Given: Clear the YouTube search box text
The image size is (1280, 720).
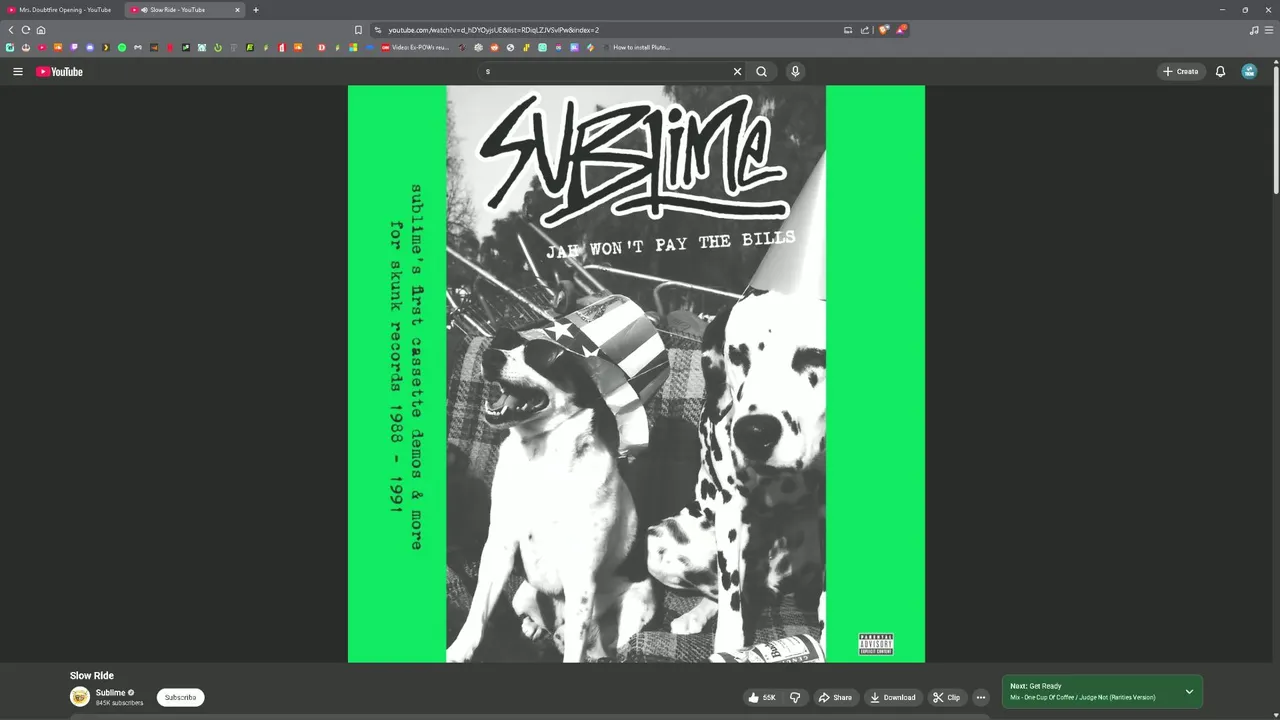Looking at the screenshot, I should [x=737, y=71].
